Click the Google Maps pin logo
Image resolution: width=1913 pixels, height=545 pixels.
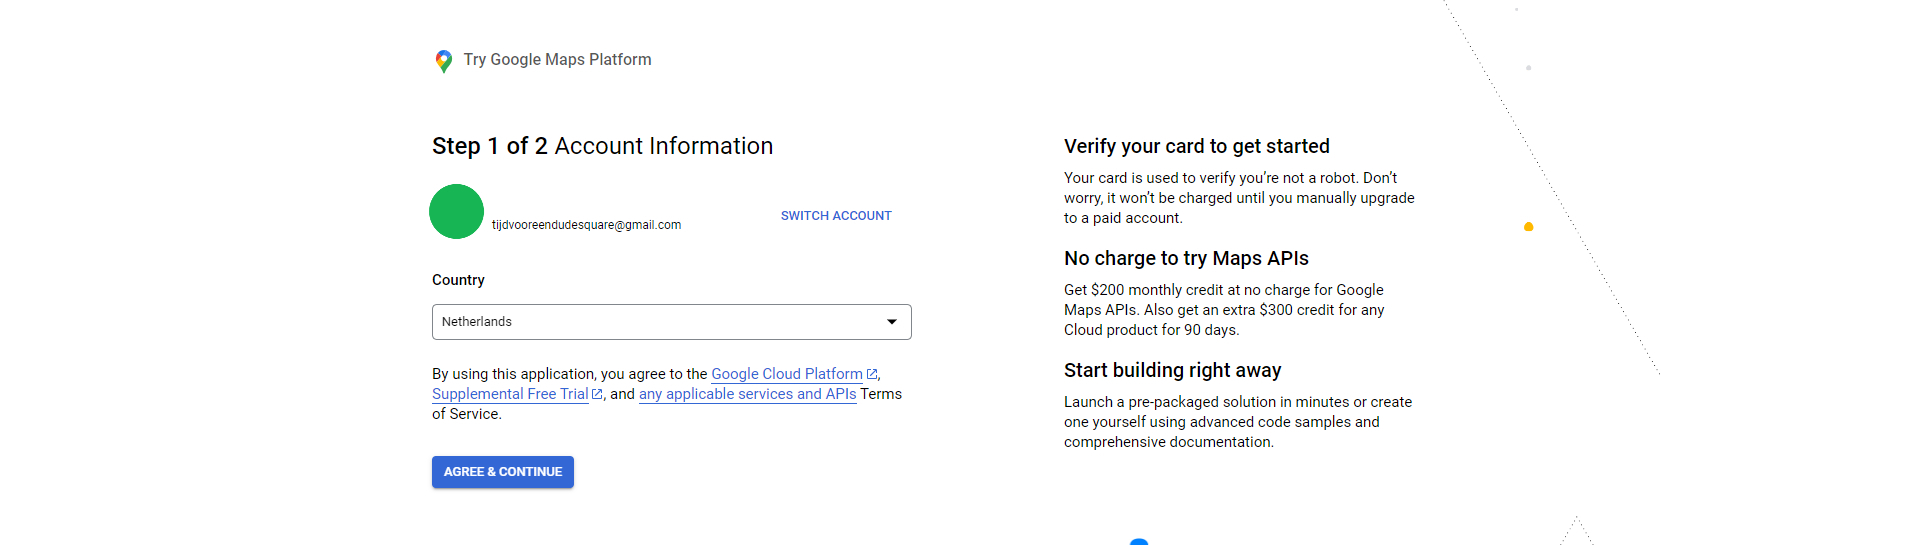pyautogui.click(x=444, y=61)
